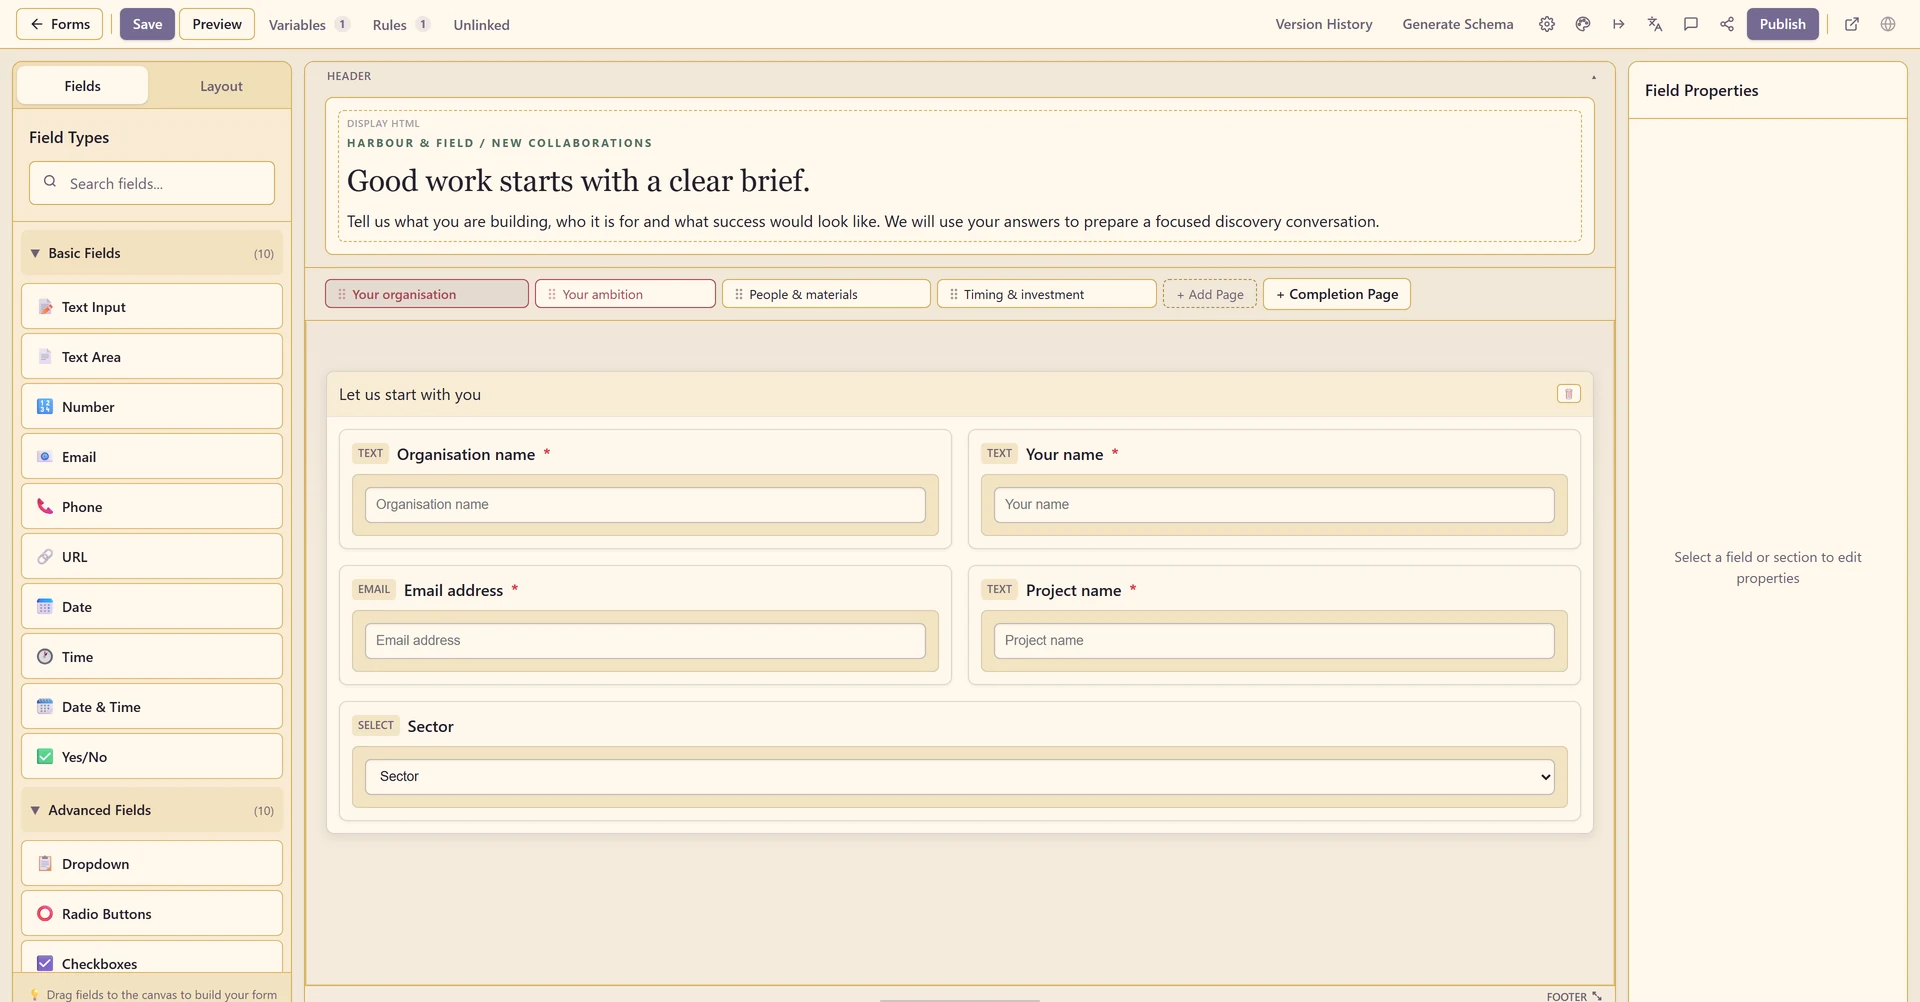
Task: Click the Publish button
Action: pos(1783,24)
